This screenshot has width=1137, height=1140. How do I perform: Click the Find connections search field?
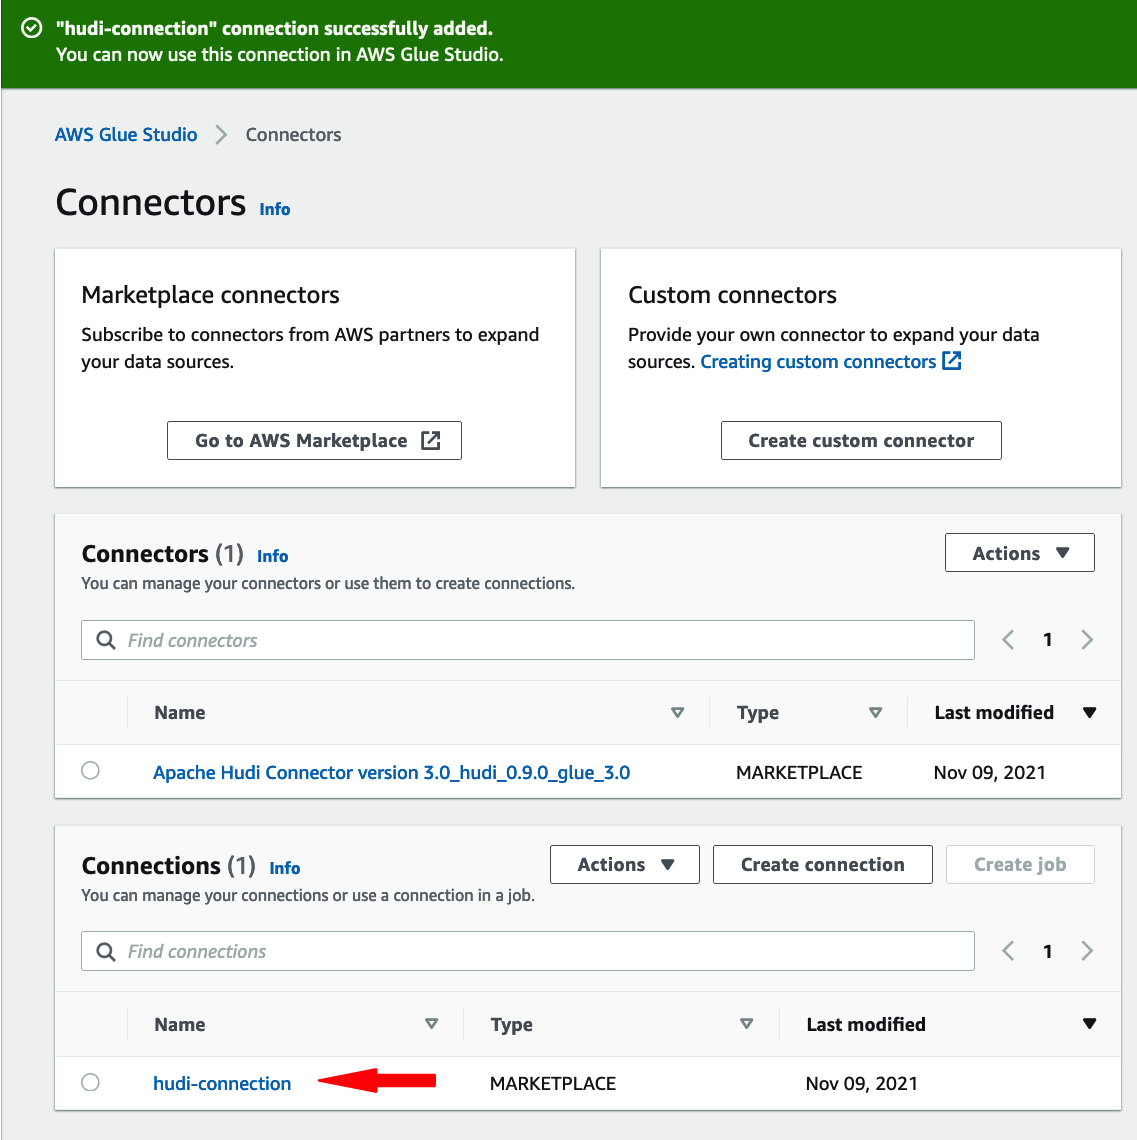point(528,951)
